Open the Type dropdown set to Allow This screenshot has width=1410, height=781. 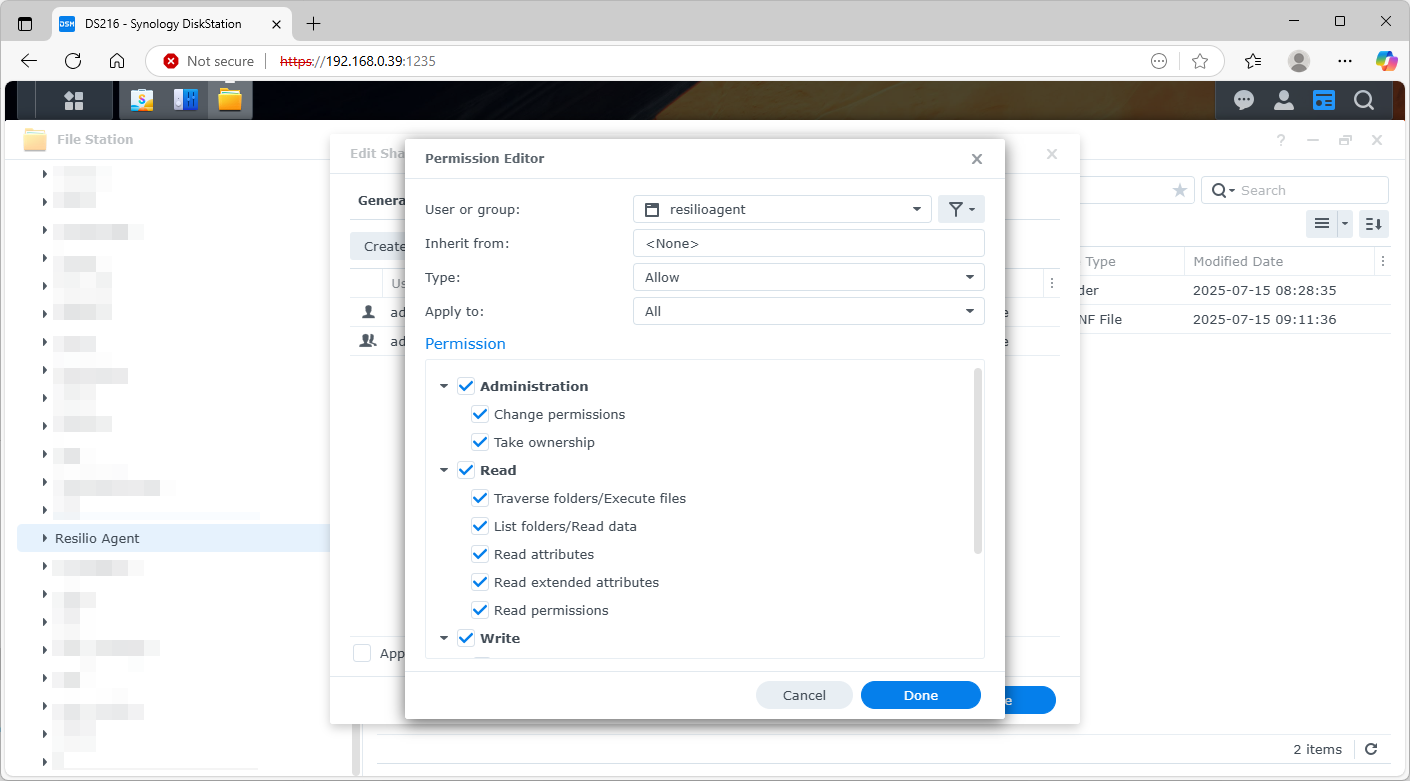[808, 277]
